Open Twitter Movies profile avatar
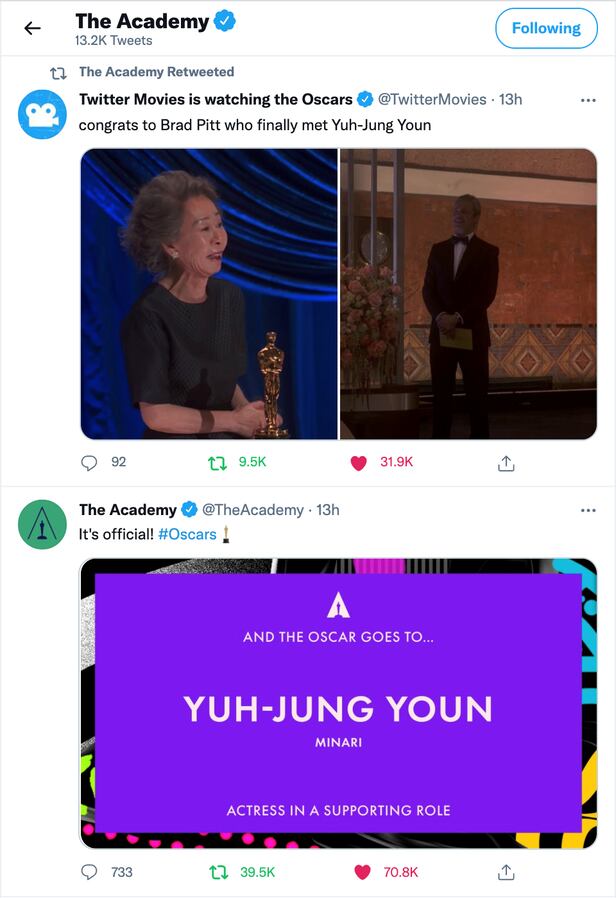Image resolution: width=616 pixels, height=898 pixels. (x=42, y=114)
